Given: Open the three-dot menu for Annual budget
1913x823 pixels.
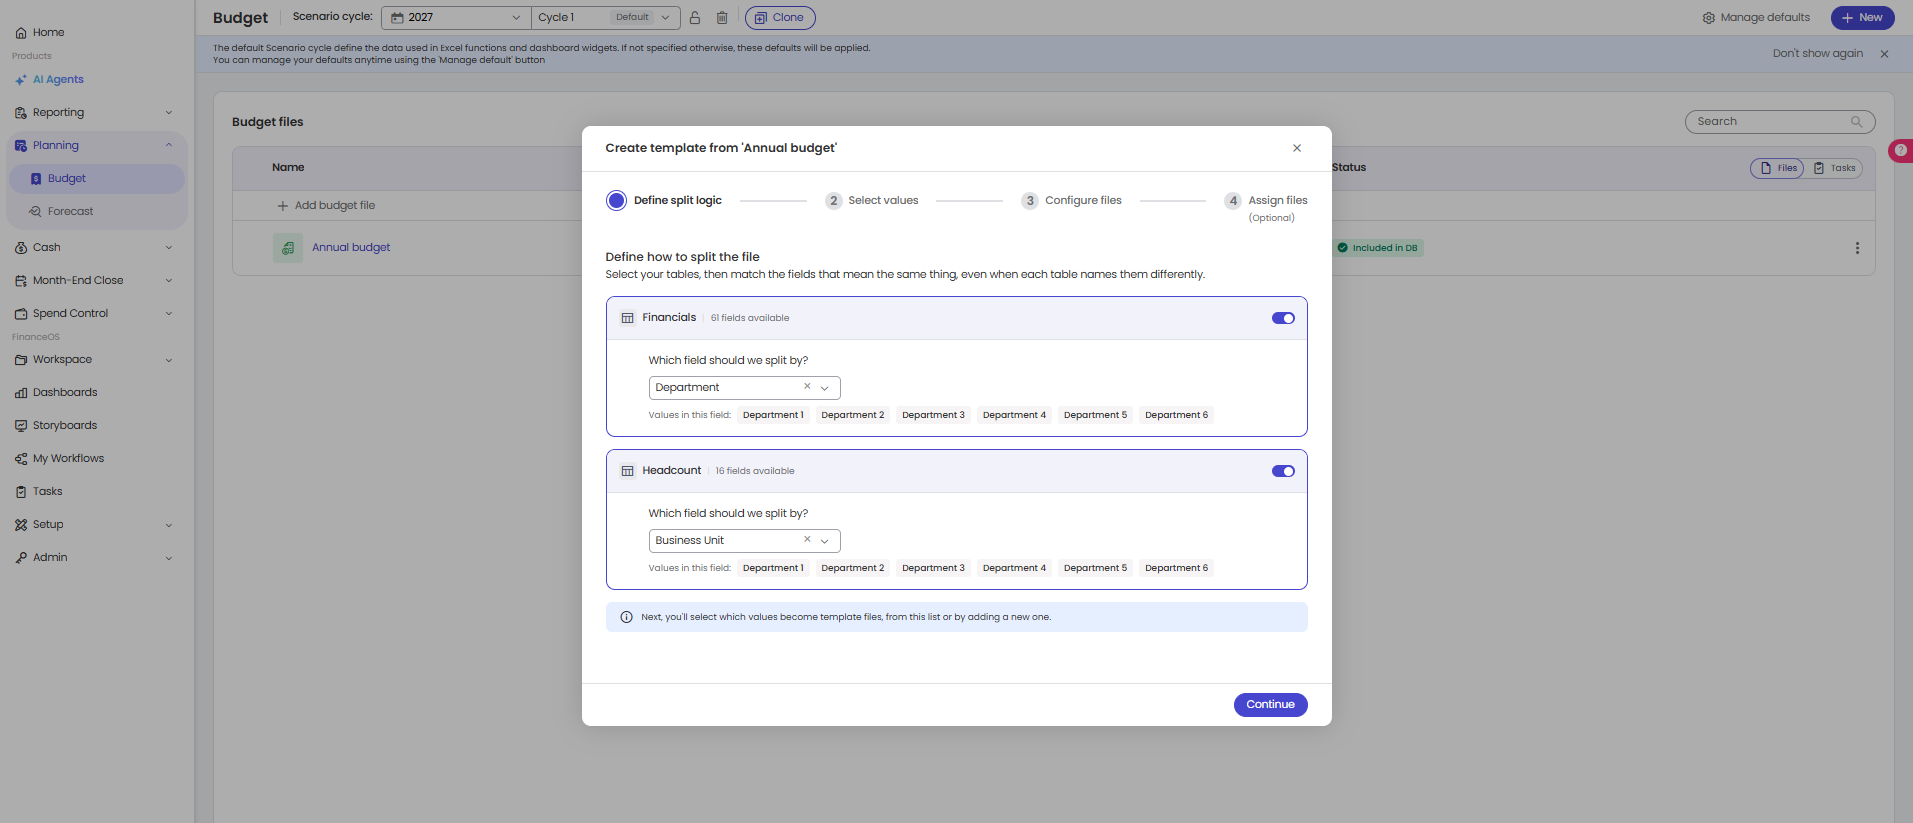Looking at the screenshot, I should pyautogui.click(x=1857, y=248).
